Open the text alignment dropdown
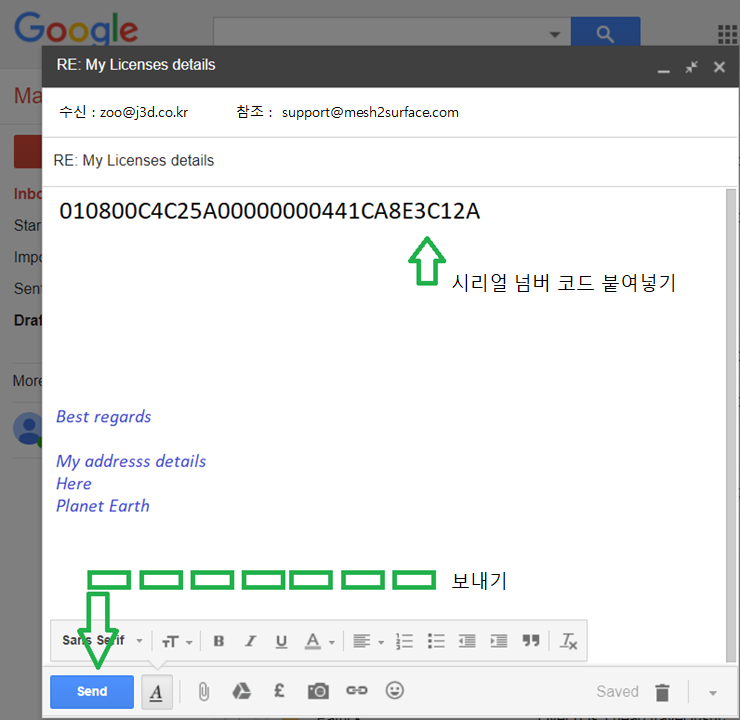 coord(369,641)
